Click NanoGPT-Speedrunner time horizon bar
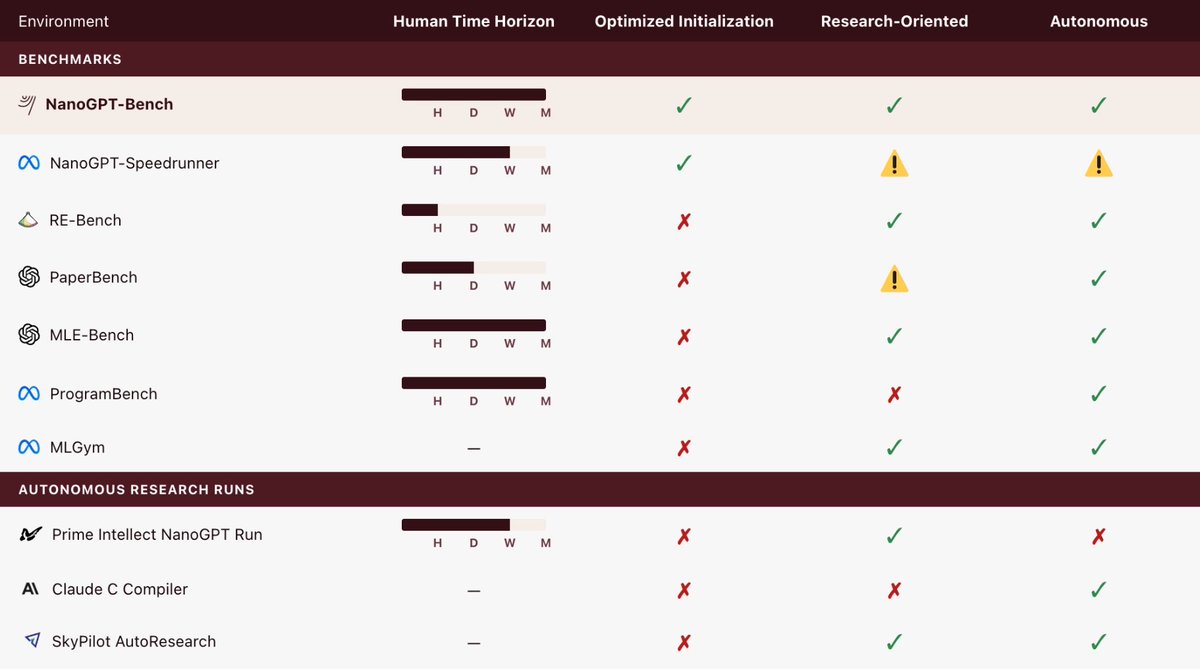 point(474,152)
